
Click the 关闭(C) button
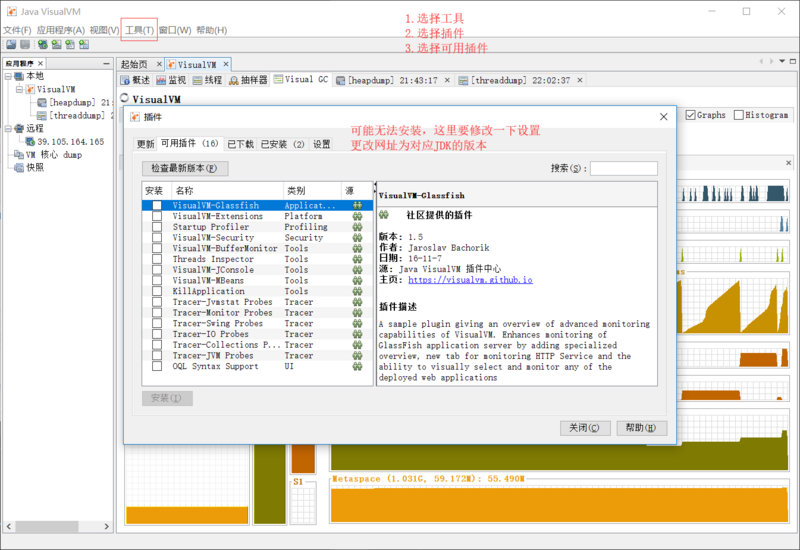(585, 428)
